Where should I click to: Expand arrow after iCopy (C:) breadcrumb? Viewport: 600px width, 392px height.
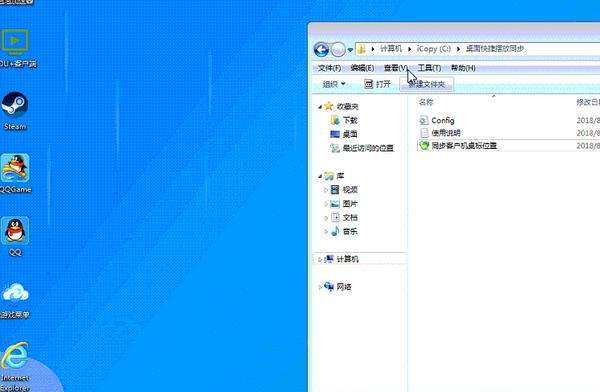[458, 49]
